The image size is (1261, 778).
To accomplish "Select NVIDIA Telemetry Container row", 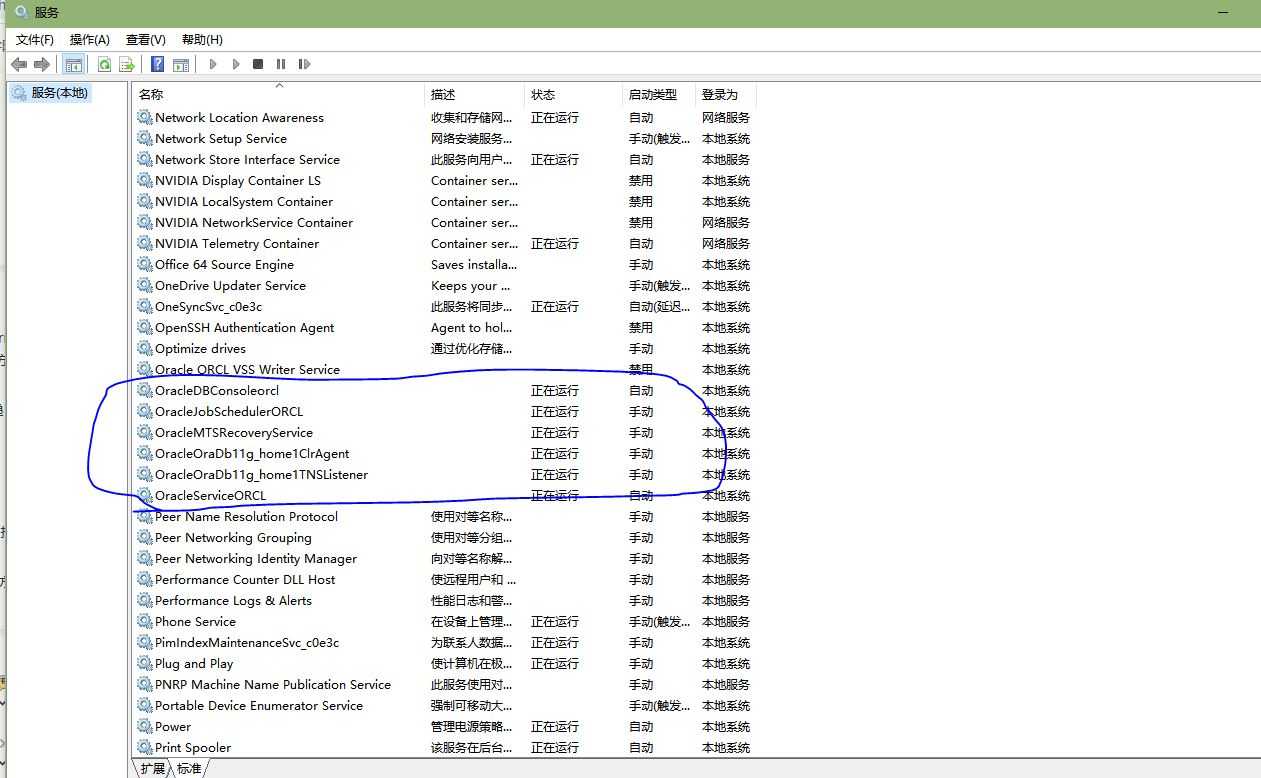I will pos(445,243).
